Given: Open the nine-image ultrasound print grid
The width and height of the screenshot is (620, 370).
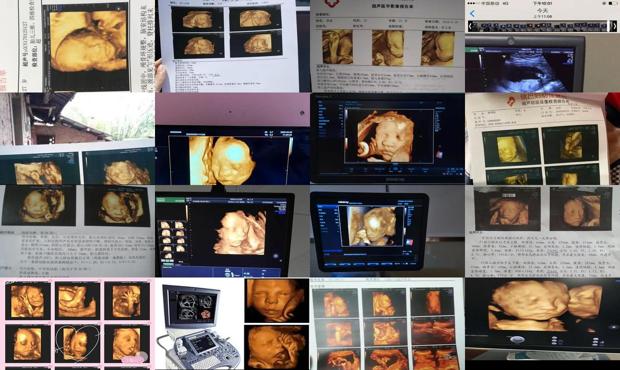Looking at the screenshot, I should 387,324.
